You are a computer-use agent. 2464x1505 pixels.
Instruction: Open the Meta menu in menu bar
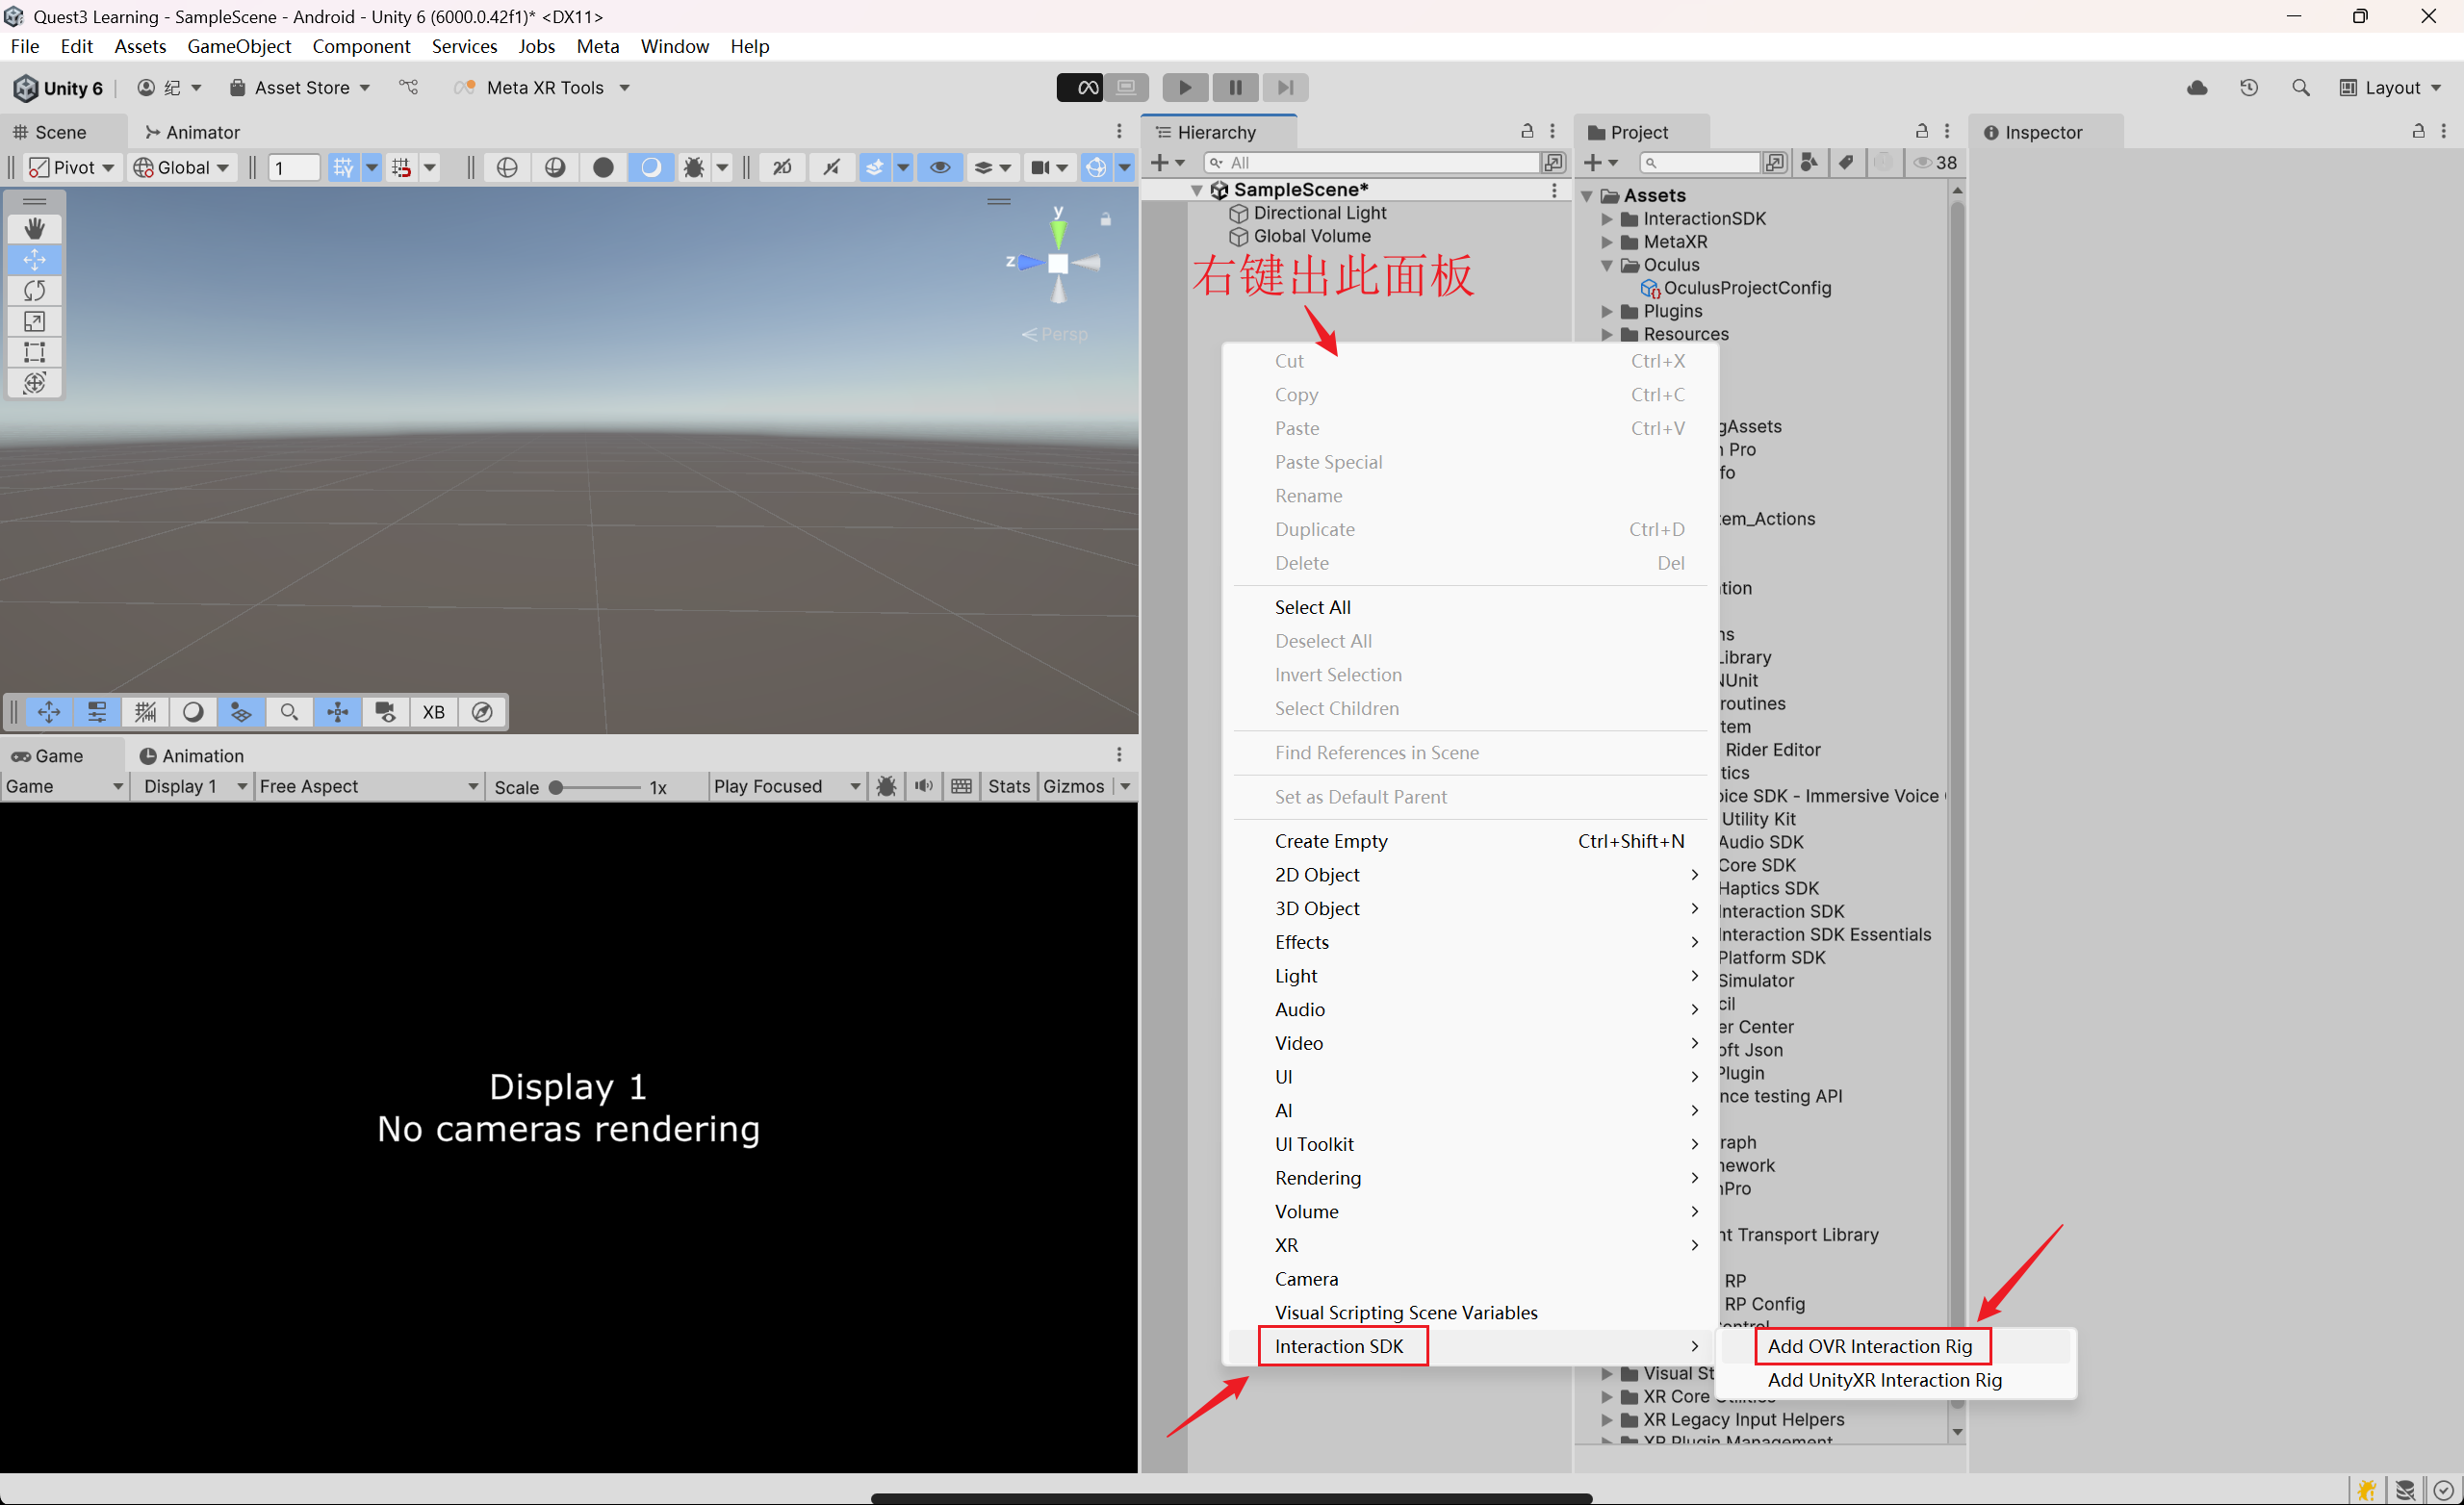[x=598, y=46]
